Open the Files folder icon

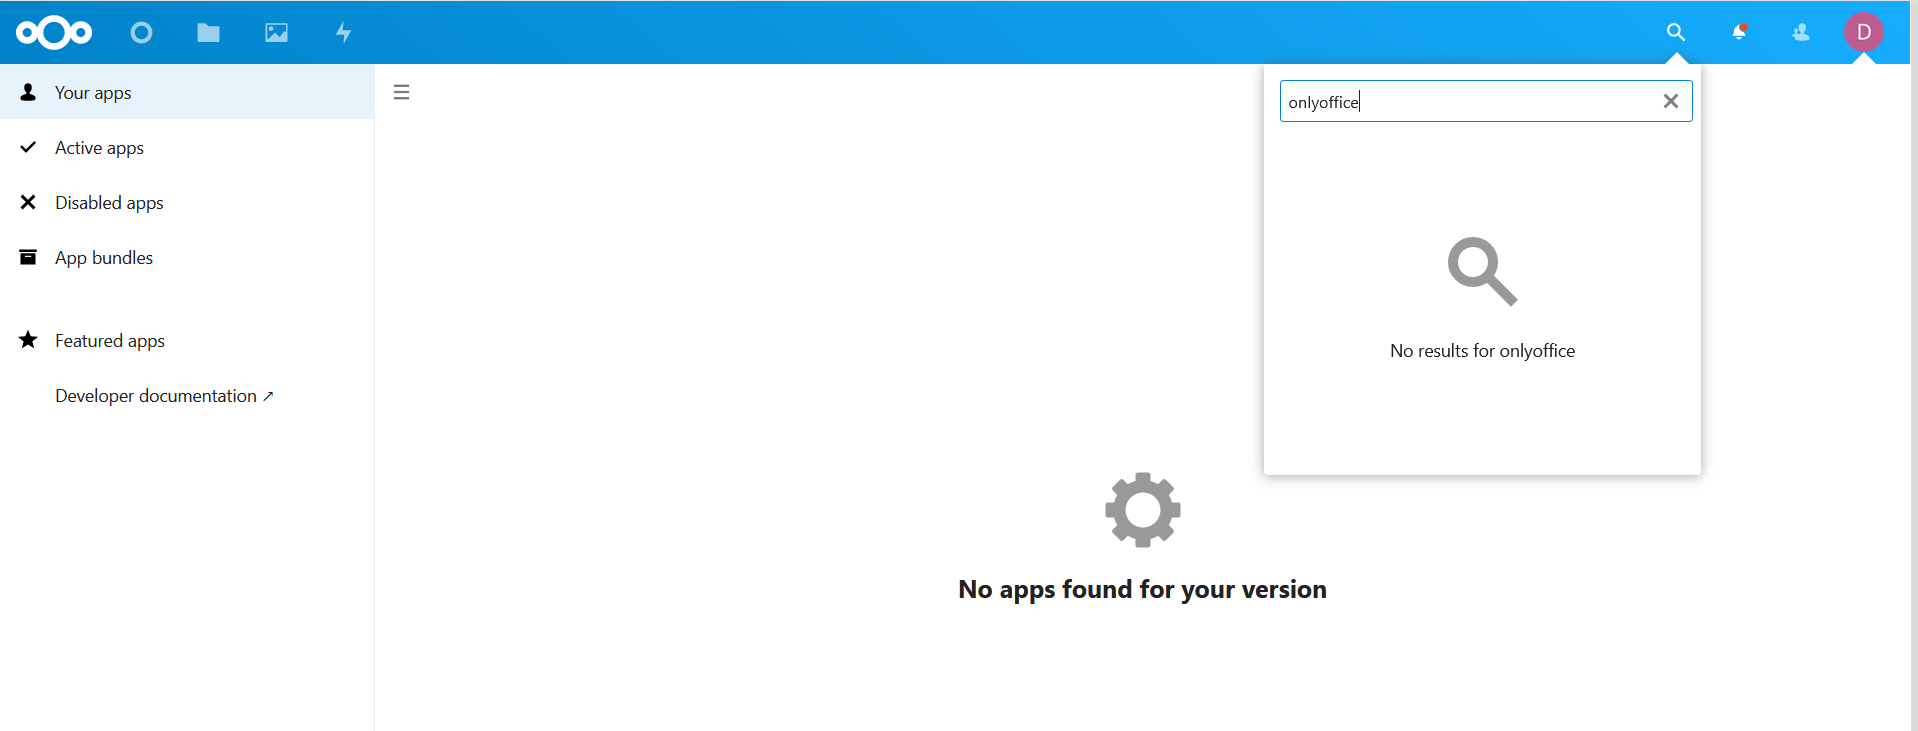click(208, 33)
